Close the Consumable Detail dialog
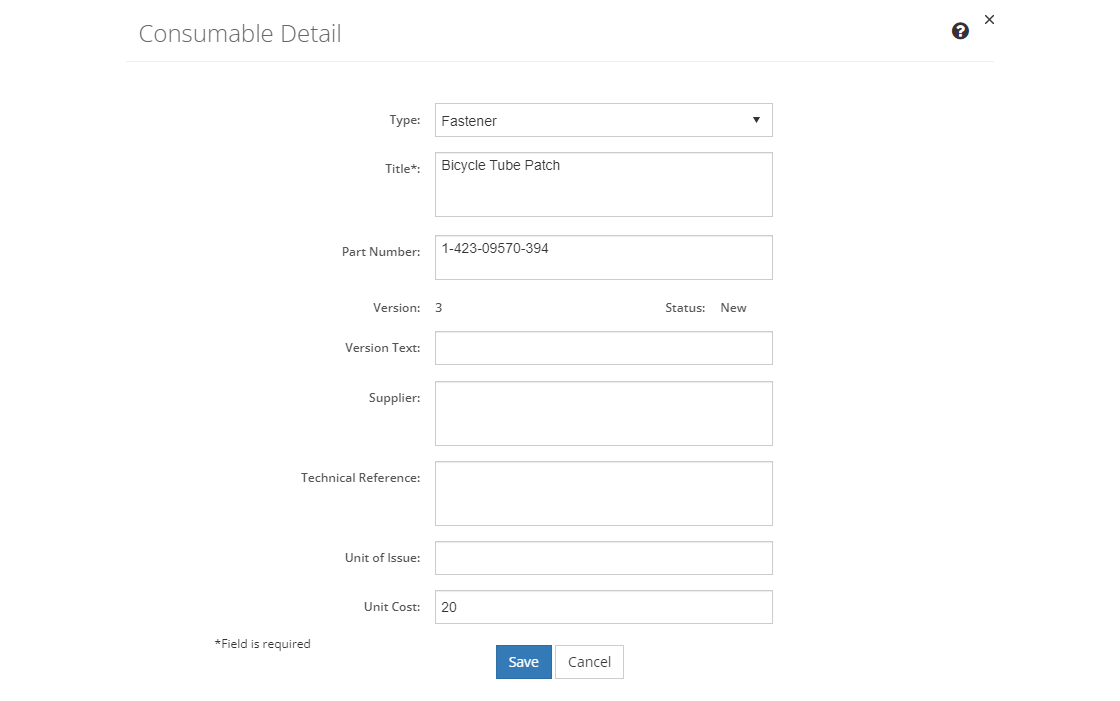 pos(989,19)
